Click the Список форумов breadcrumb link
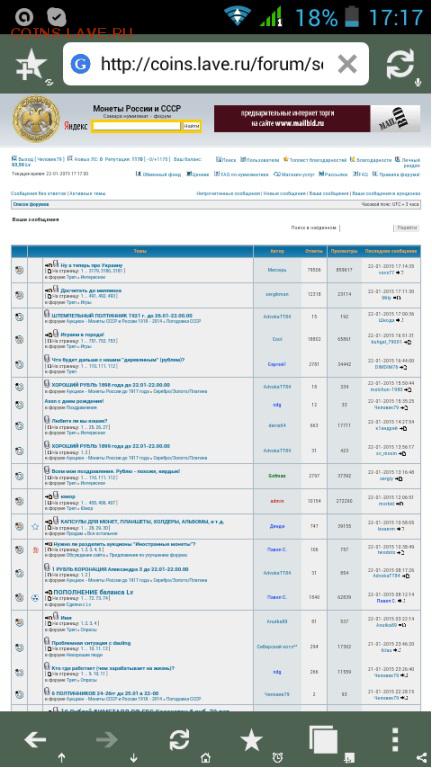Viewport: 432px width, 768px height. [30, 204]
